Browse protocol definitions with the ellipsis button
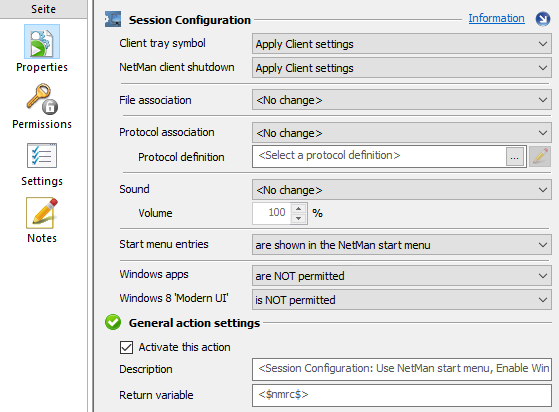This screenshot has width=559, height=412. 514,156
